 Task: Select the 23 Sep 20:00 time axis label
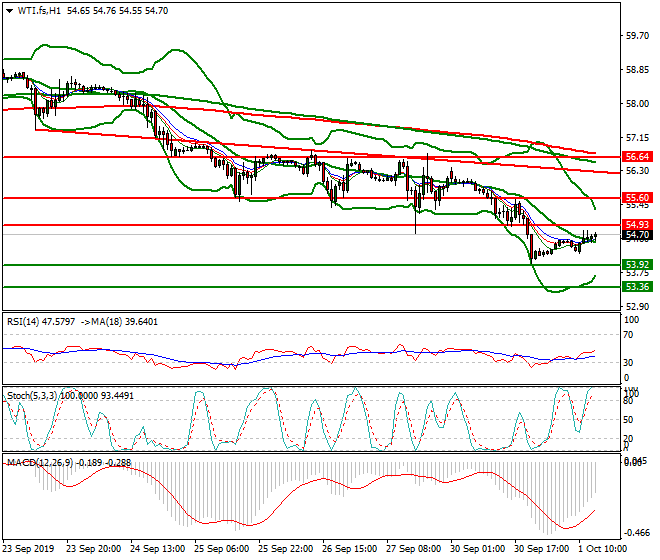93,549
